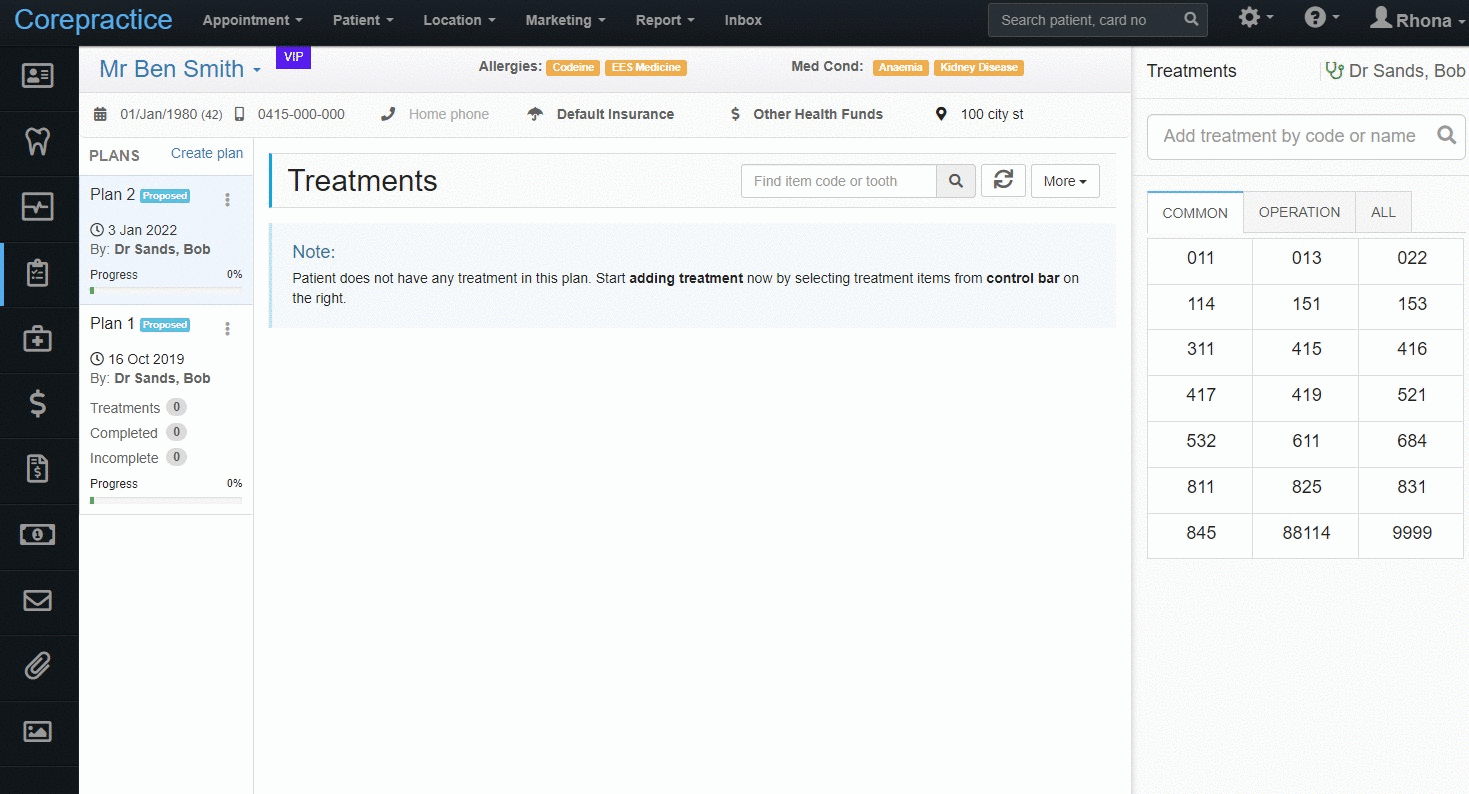Switch to the OPERATION tab
The width and height of the screenshot is (1469, 794).
click(x=1299, y=212)
